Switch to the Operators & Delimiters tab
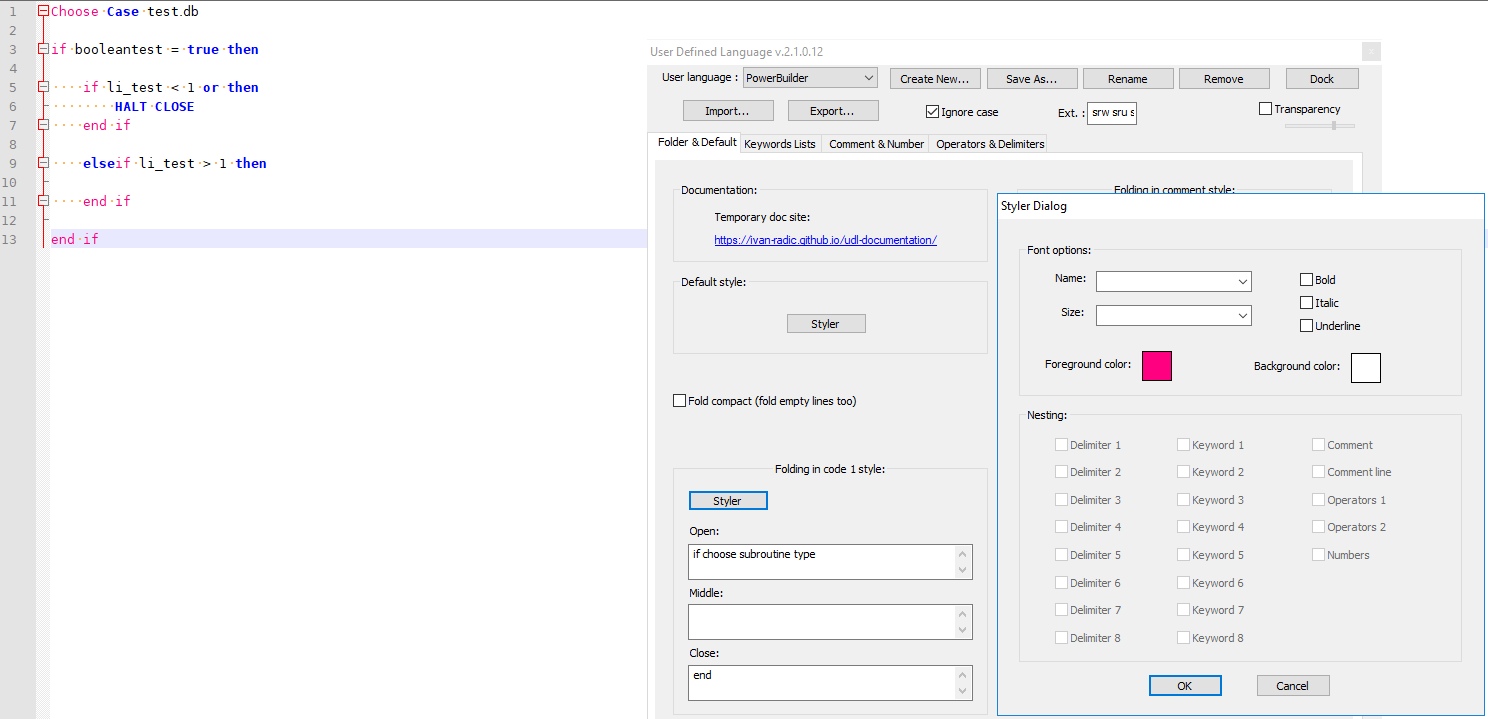Viewport: 1488px width, 719px height. pyautogui.click(x=988, y=143)
